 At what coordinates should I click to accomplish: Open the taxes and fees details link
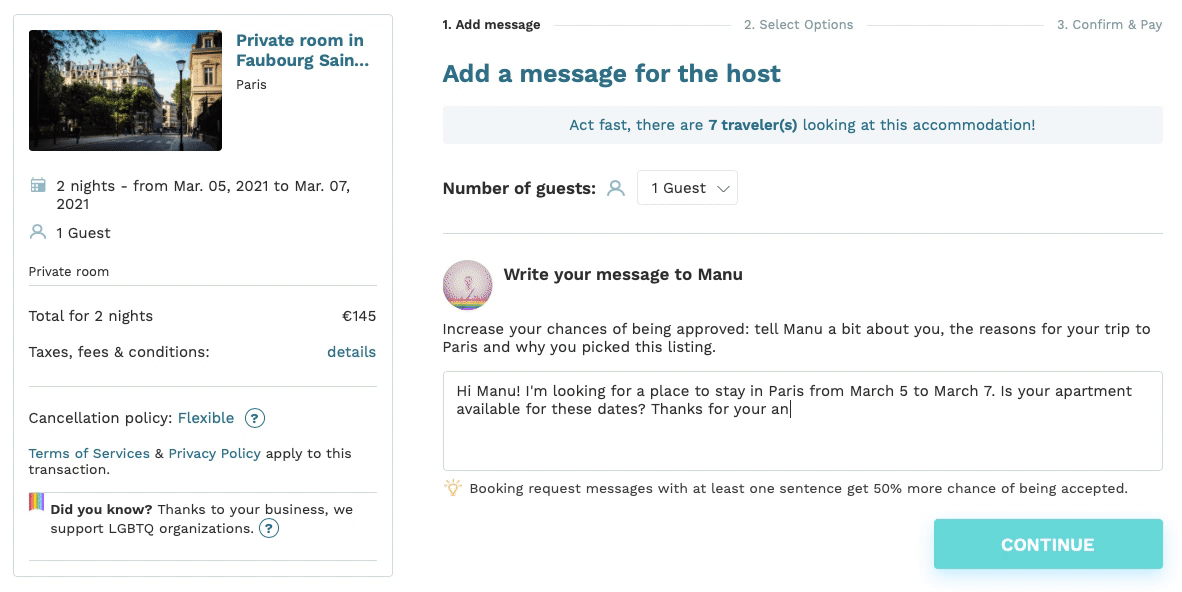[x=351, y=352]
